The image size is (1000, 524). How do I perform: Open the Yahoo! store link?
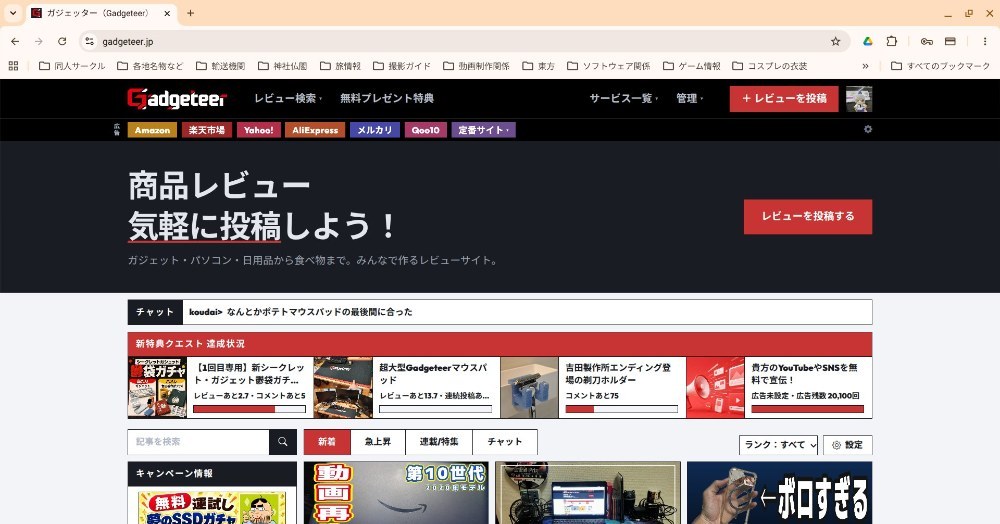[259, 130]
